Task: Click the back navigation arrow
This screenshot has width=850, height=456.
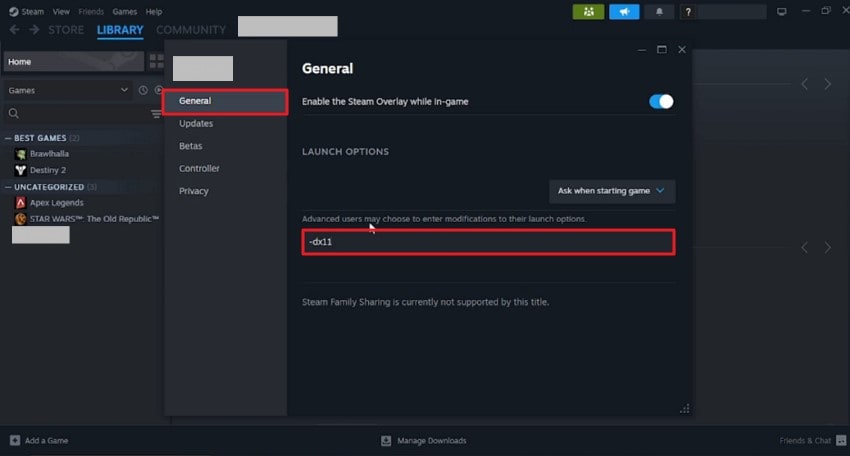Action: click(15, 30)
